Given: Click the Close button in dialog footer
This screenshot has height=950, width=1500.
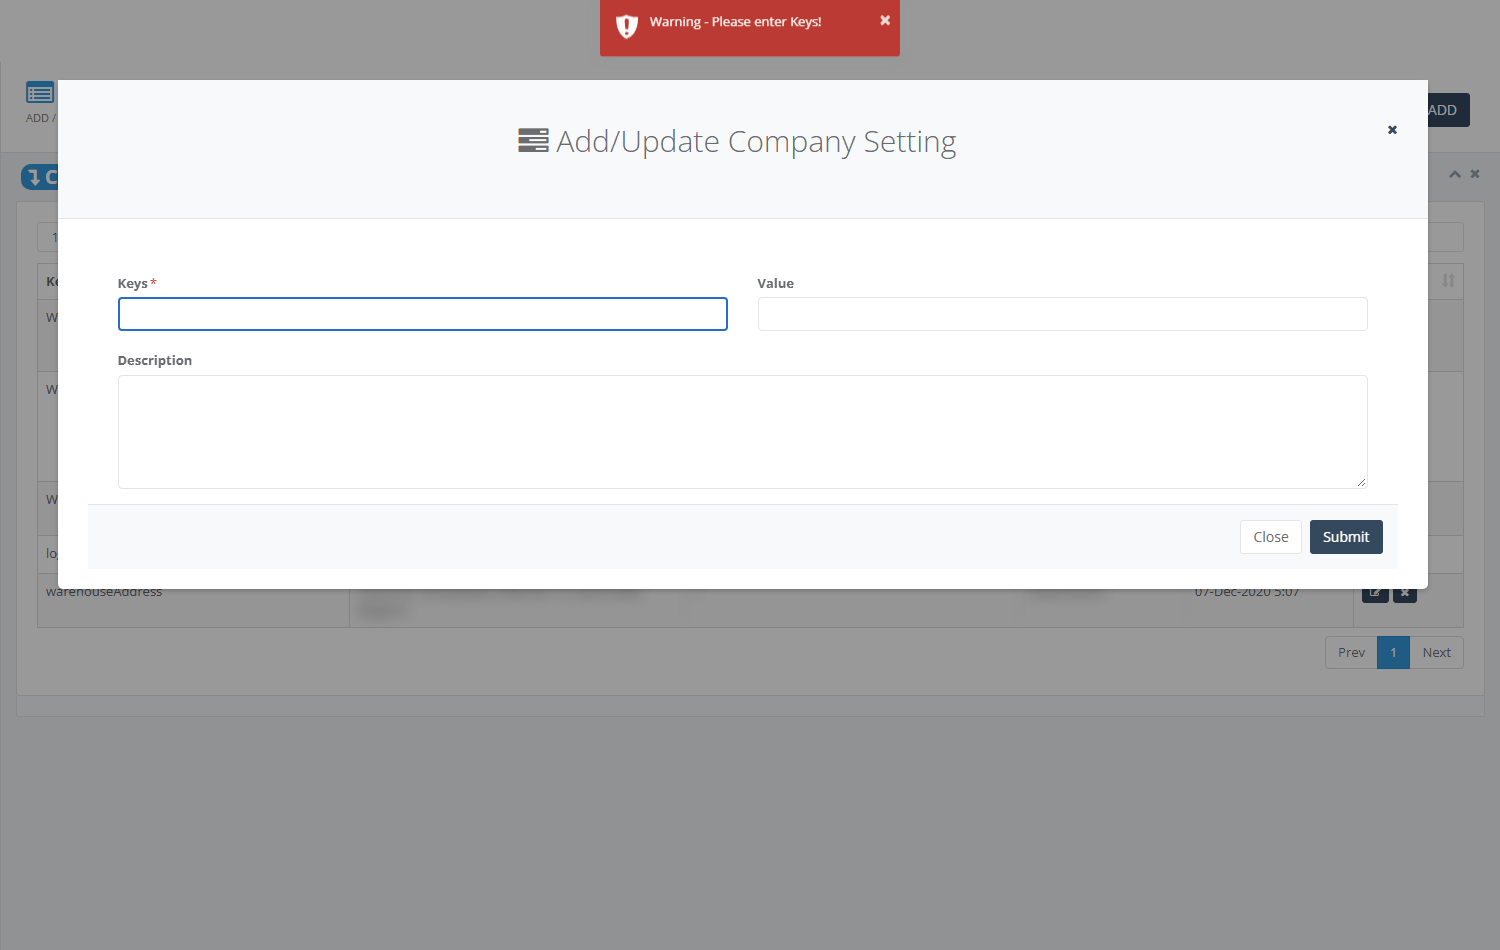Looking at the screenshot, I should click(1271, 537).
